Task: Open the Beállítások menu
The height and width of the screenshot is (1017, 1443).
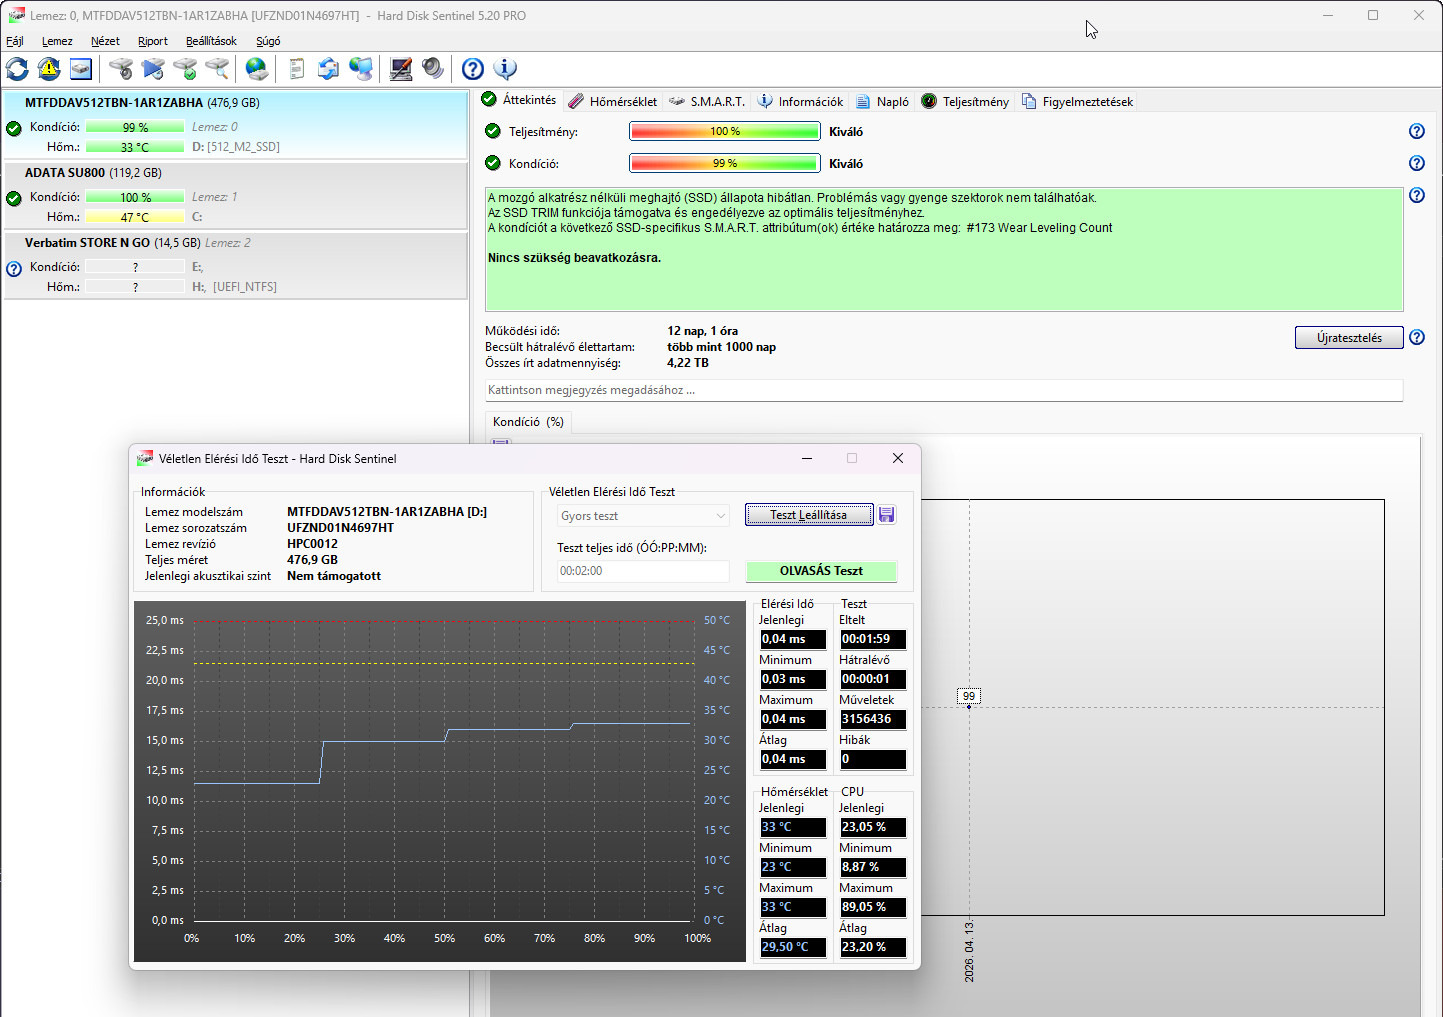Action: click(x=211, y=41)
